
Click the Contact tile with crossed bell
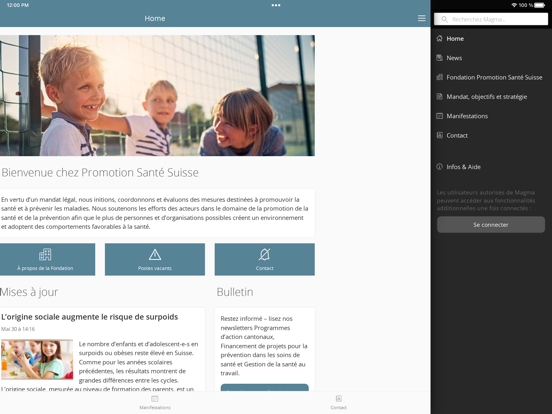click(265, 259)
